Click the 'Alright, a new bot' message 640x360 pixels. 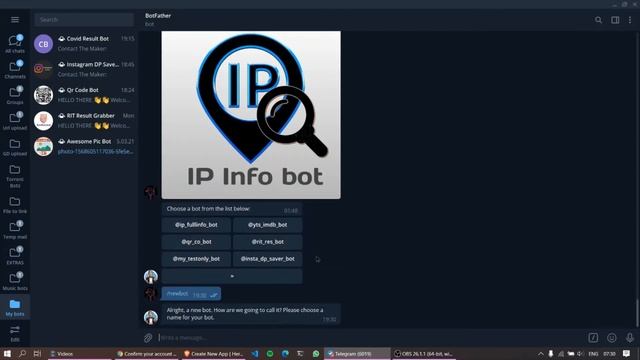[x=251, y=314]
